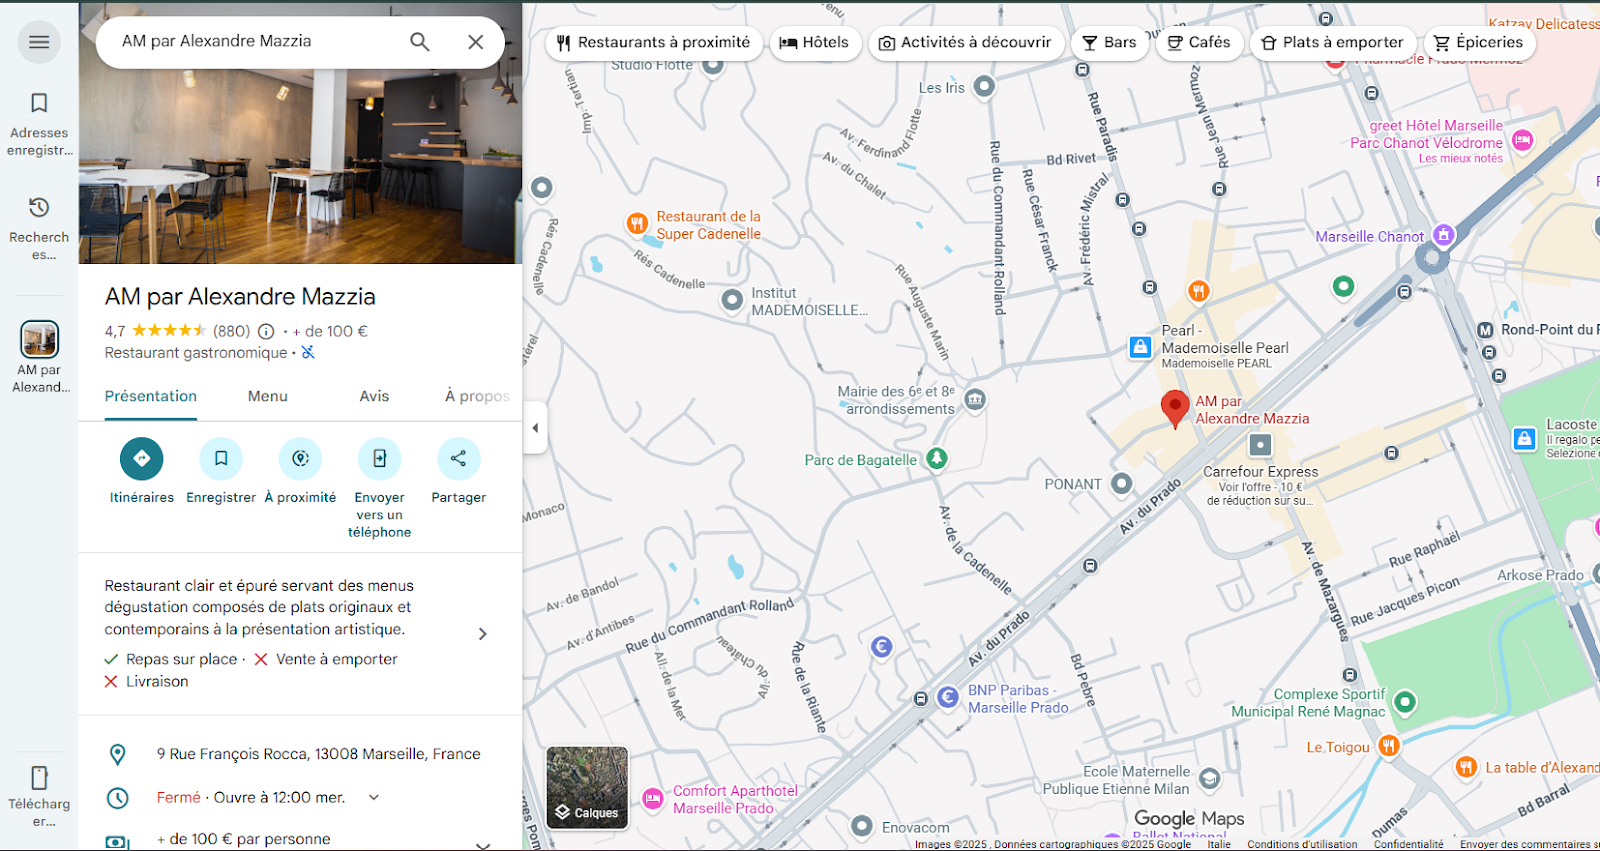Select Restaurants à proximité filter chip

[654, 43]
